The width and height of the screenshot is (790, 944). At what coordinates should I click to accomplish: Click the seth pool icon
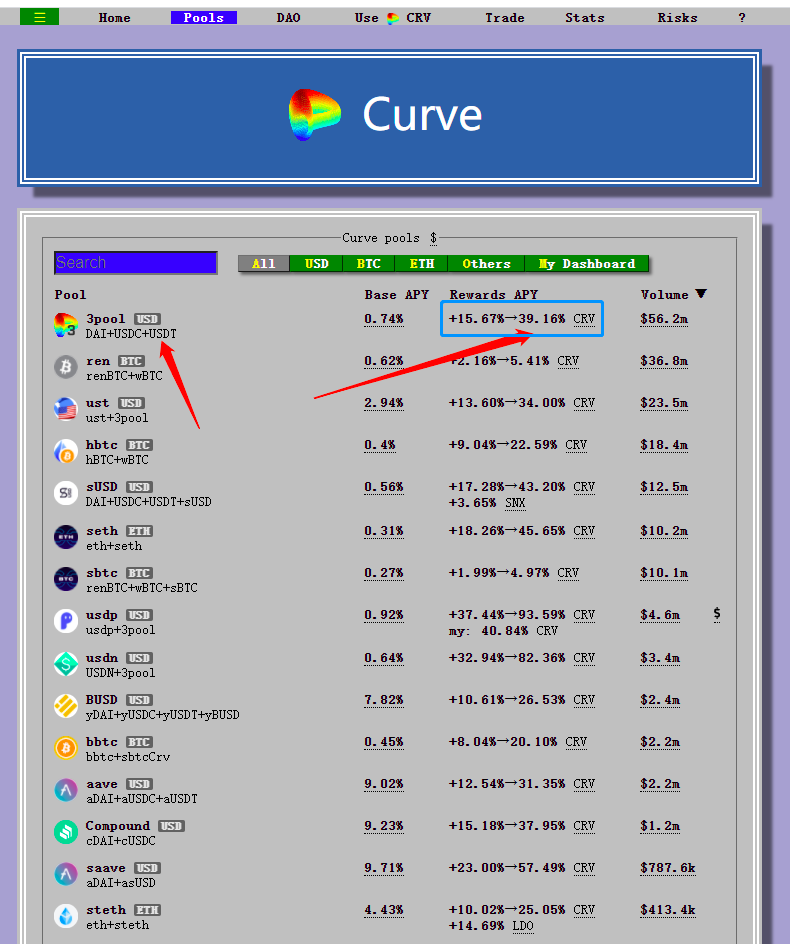[66, 537]
